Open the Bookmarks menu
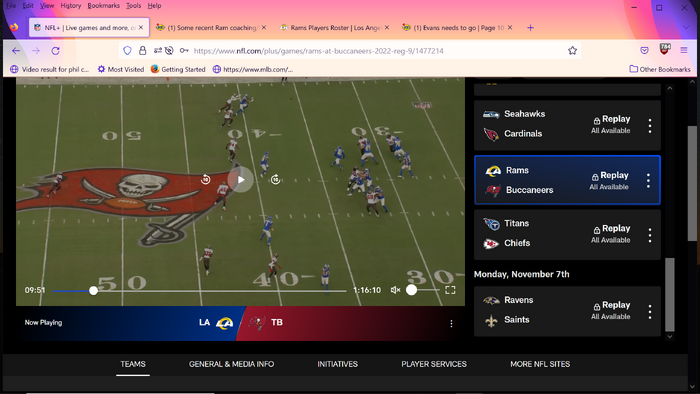Image resolution: width=700 pixels, height=394 pixels. (104, 6)
